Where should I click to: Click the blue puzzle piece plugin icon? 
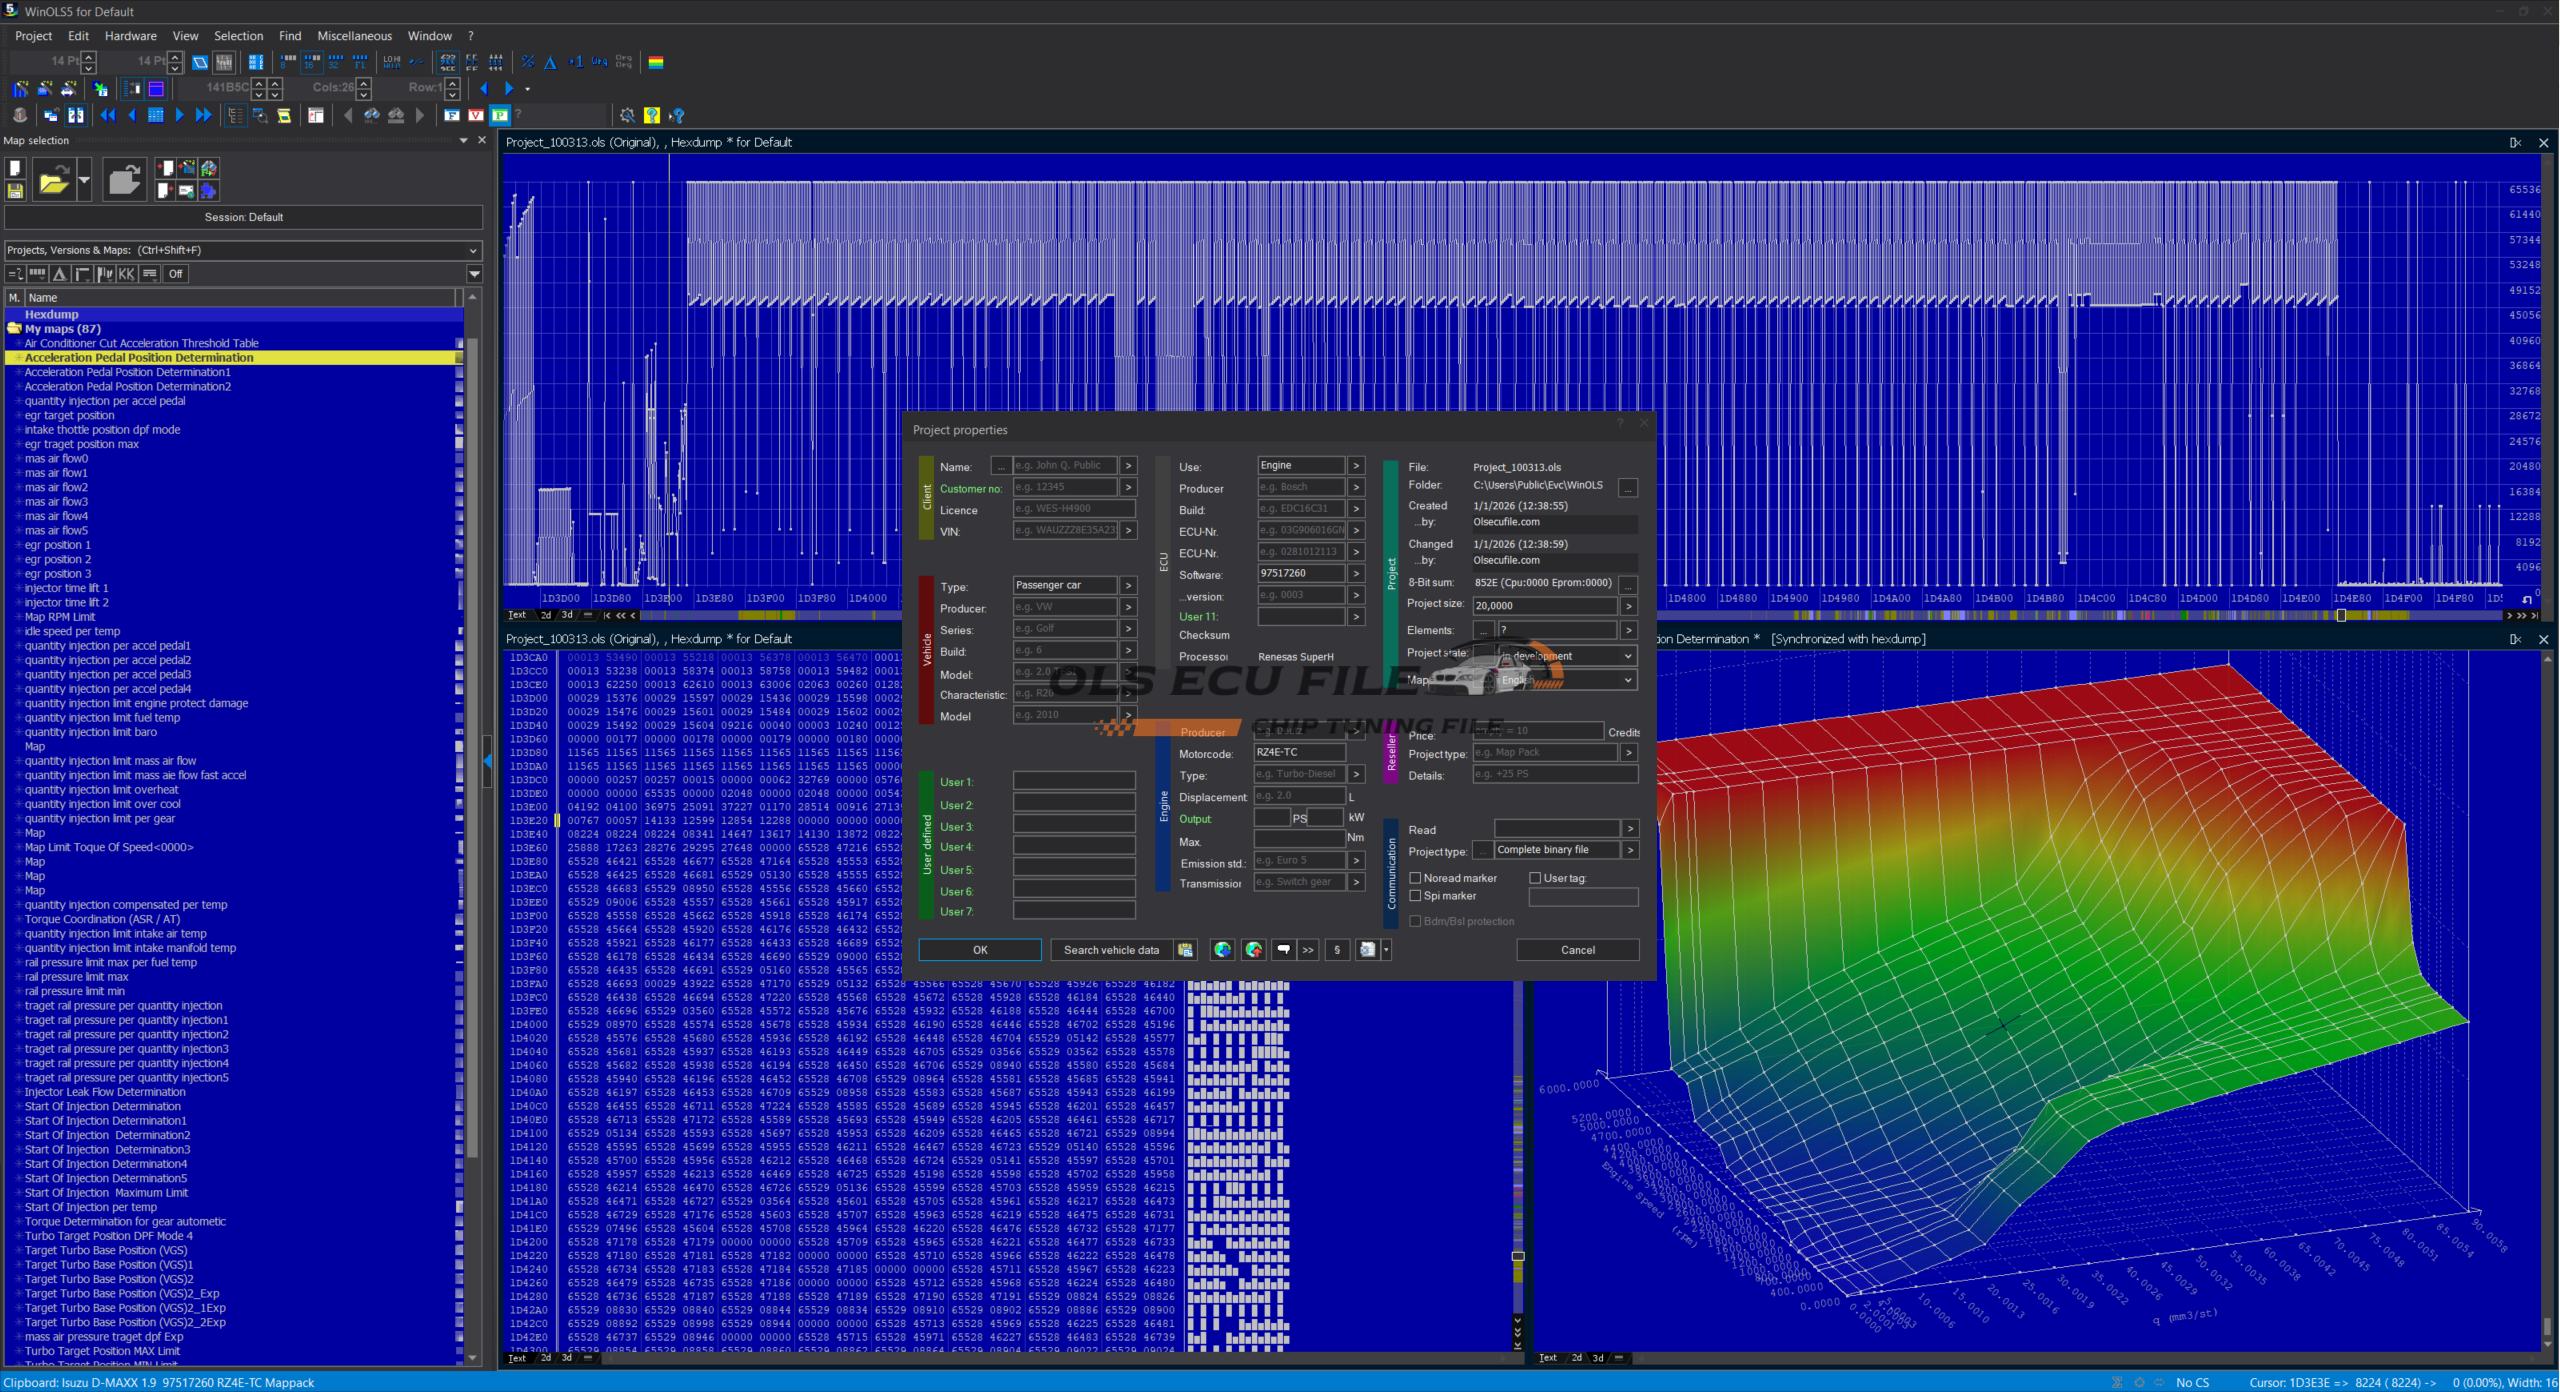point(208,190)
